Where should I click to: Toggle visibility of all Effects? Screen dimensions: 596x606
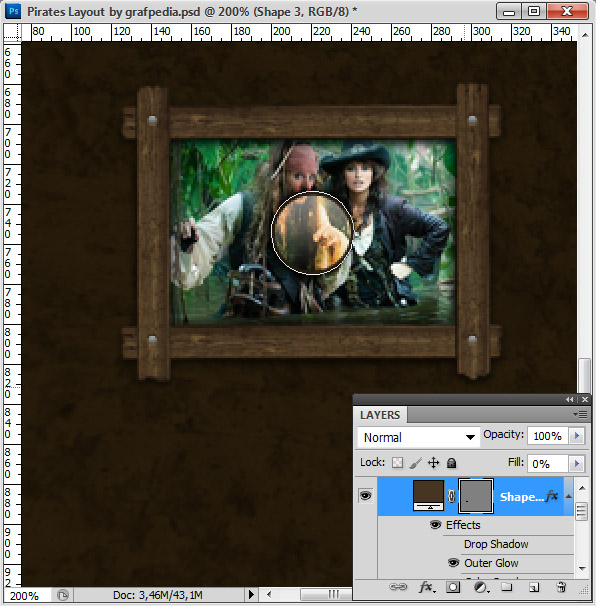[435, 524]
